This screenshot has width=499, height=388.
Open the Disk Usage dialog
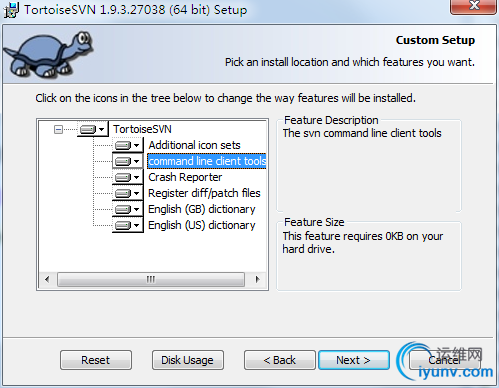(188, 360)
